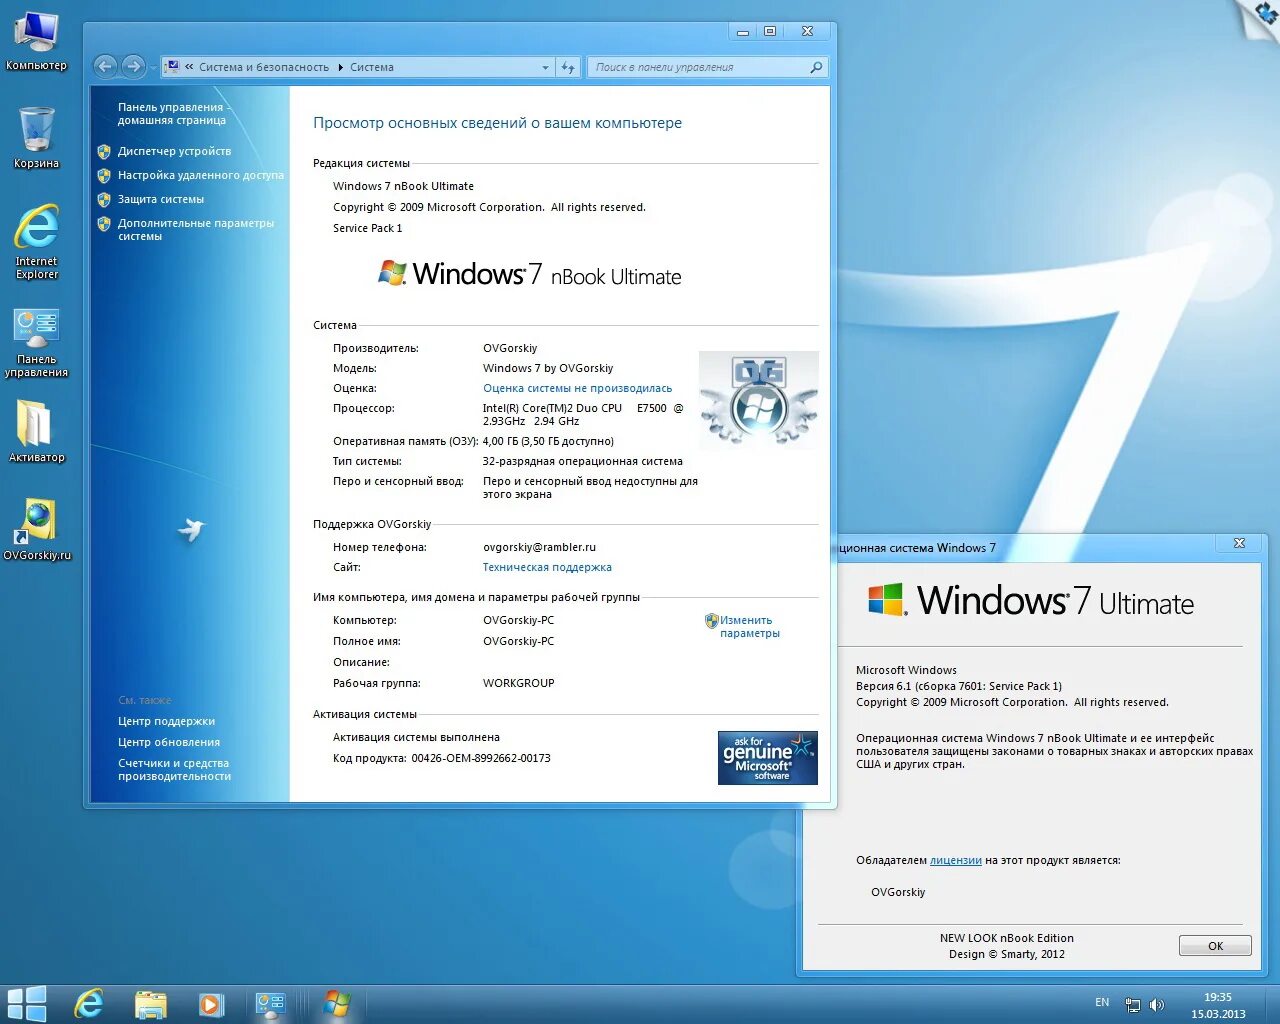Click the Start button in the taskbar

[27, 1004]
